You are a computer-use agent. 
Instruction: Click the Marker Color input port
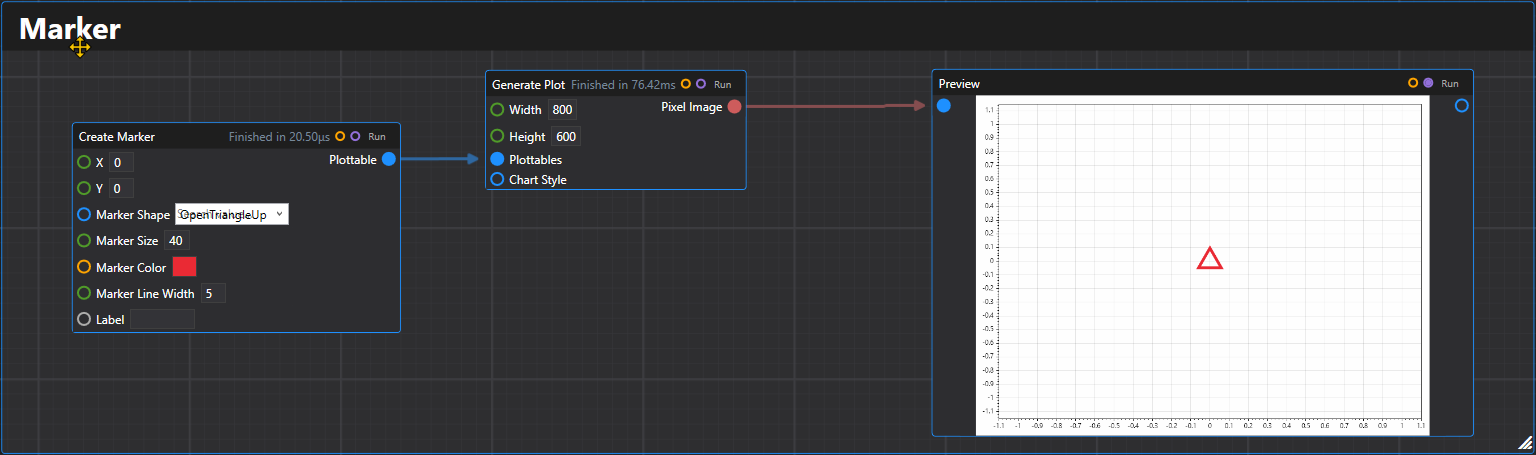tap(84, 267)
